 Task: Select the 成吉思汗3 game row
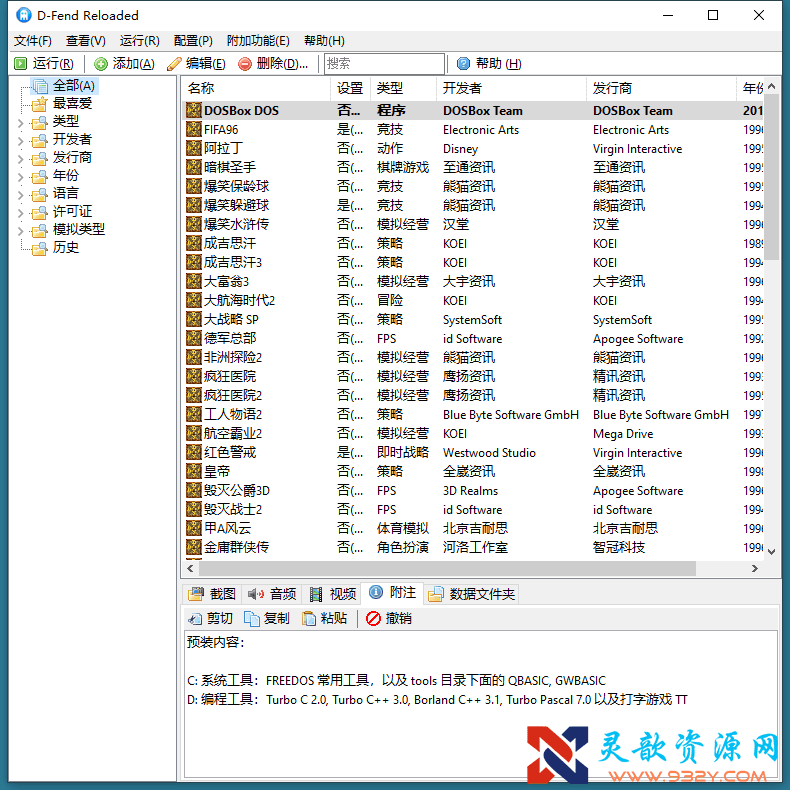pos(472,262)
